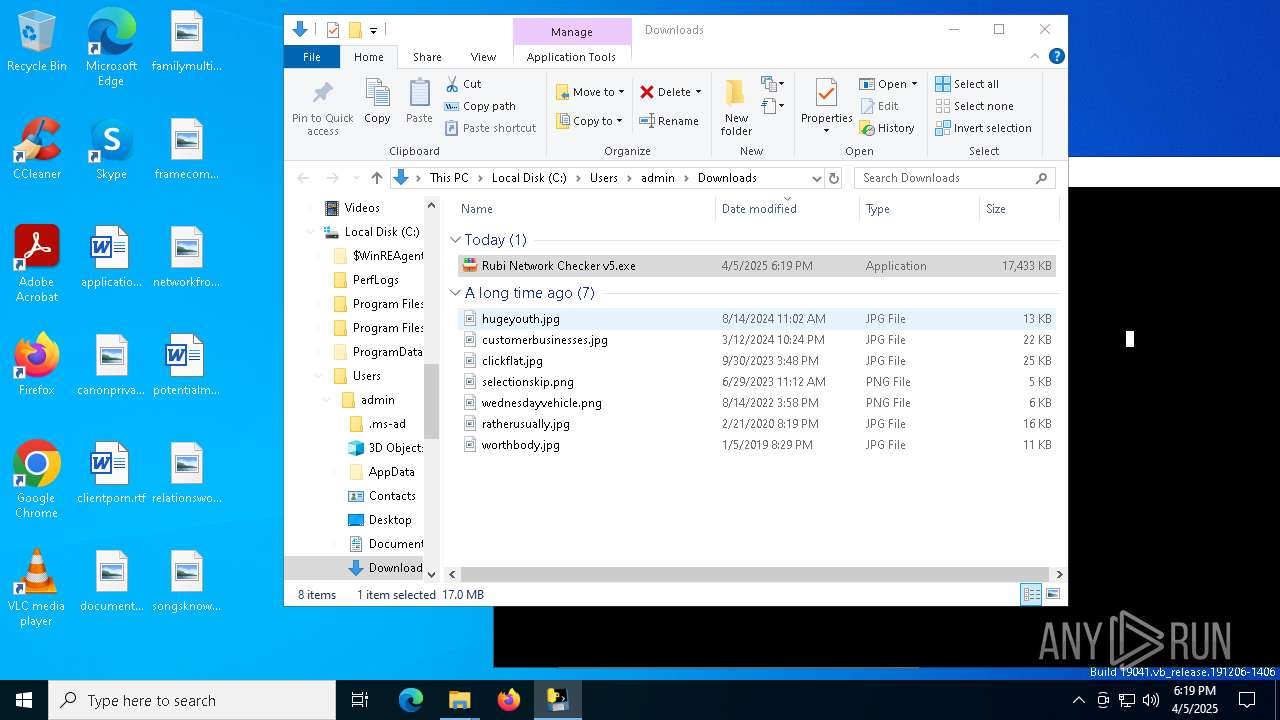Open VLC media player desktop icon
Viewport: 1280px width, 720px height.
pos(36,589)
